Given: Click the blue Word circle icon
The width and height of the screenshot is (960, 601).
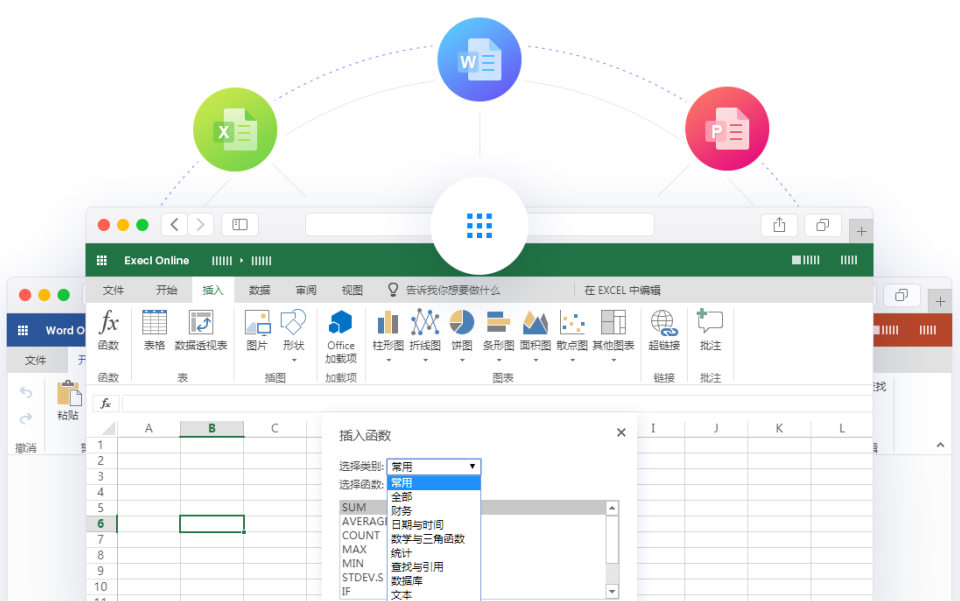Looking at the screenshot, I should pos(479,59).
